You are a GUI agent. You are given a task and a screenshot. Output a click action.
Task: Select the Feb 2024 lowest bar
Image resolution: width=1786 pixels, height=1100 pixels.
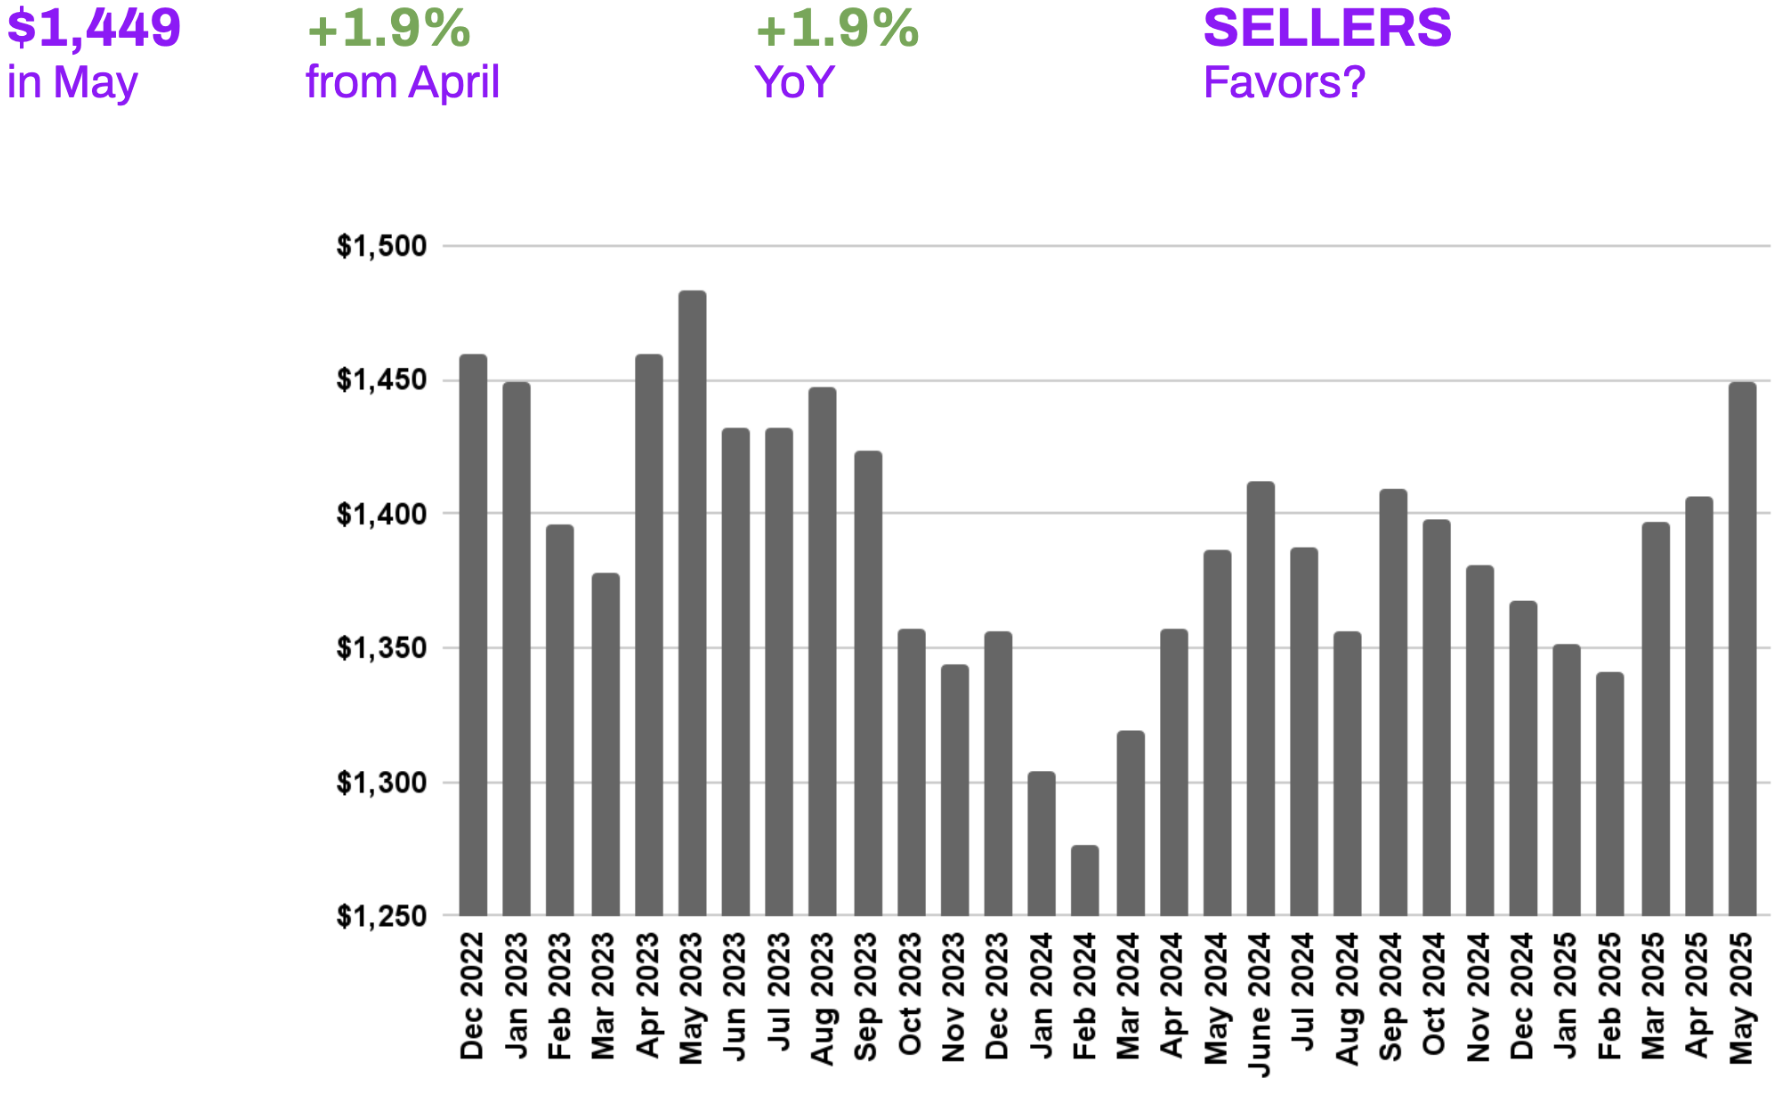pyautogui.click(x=1085, y=880)
